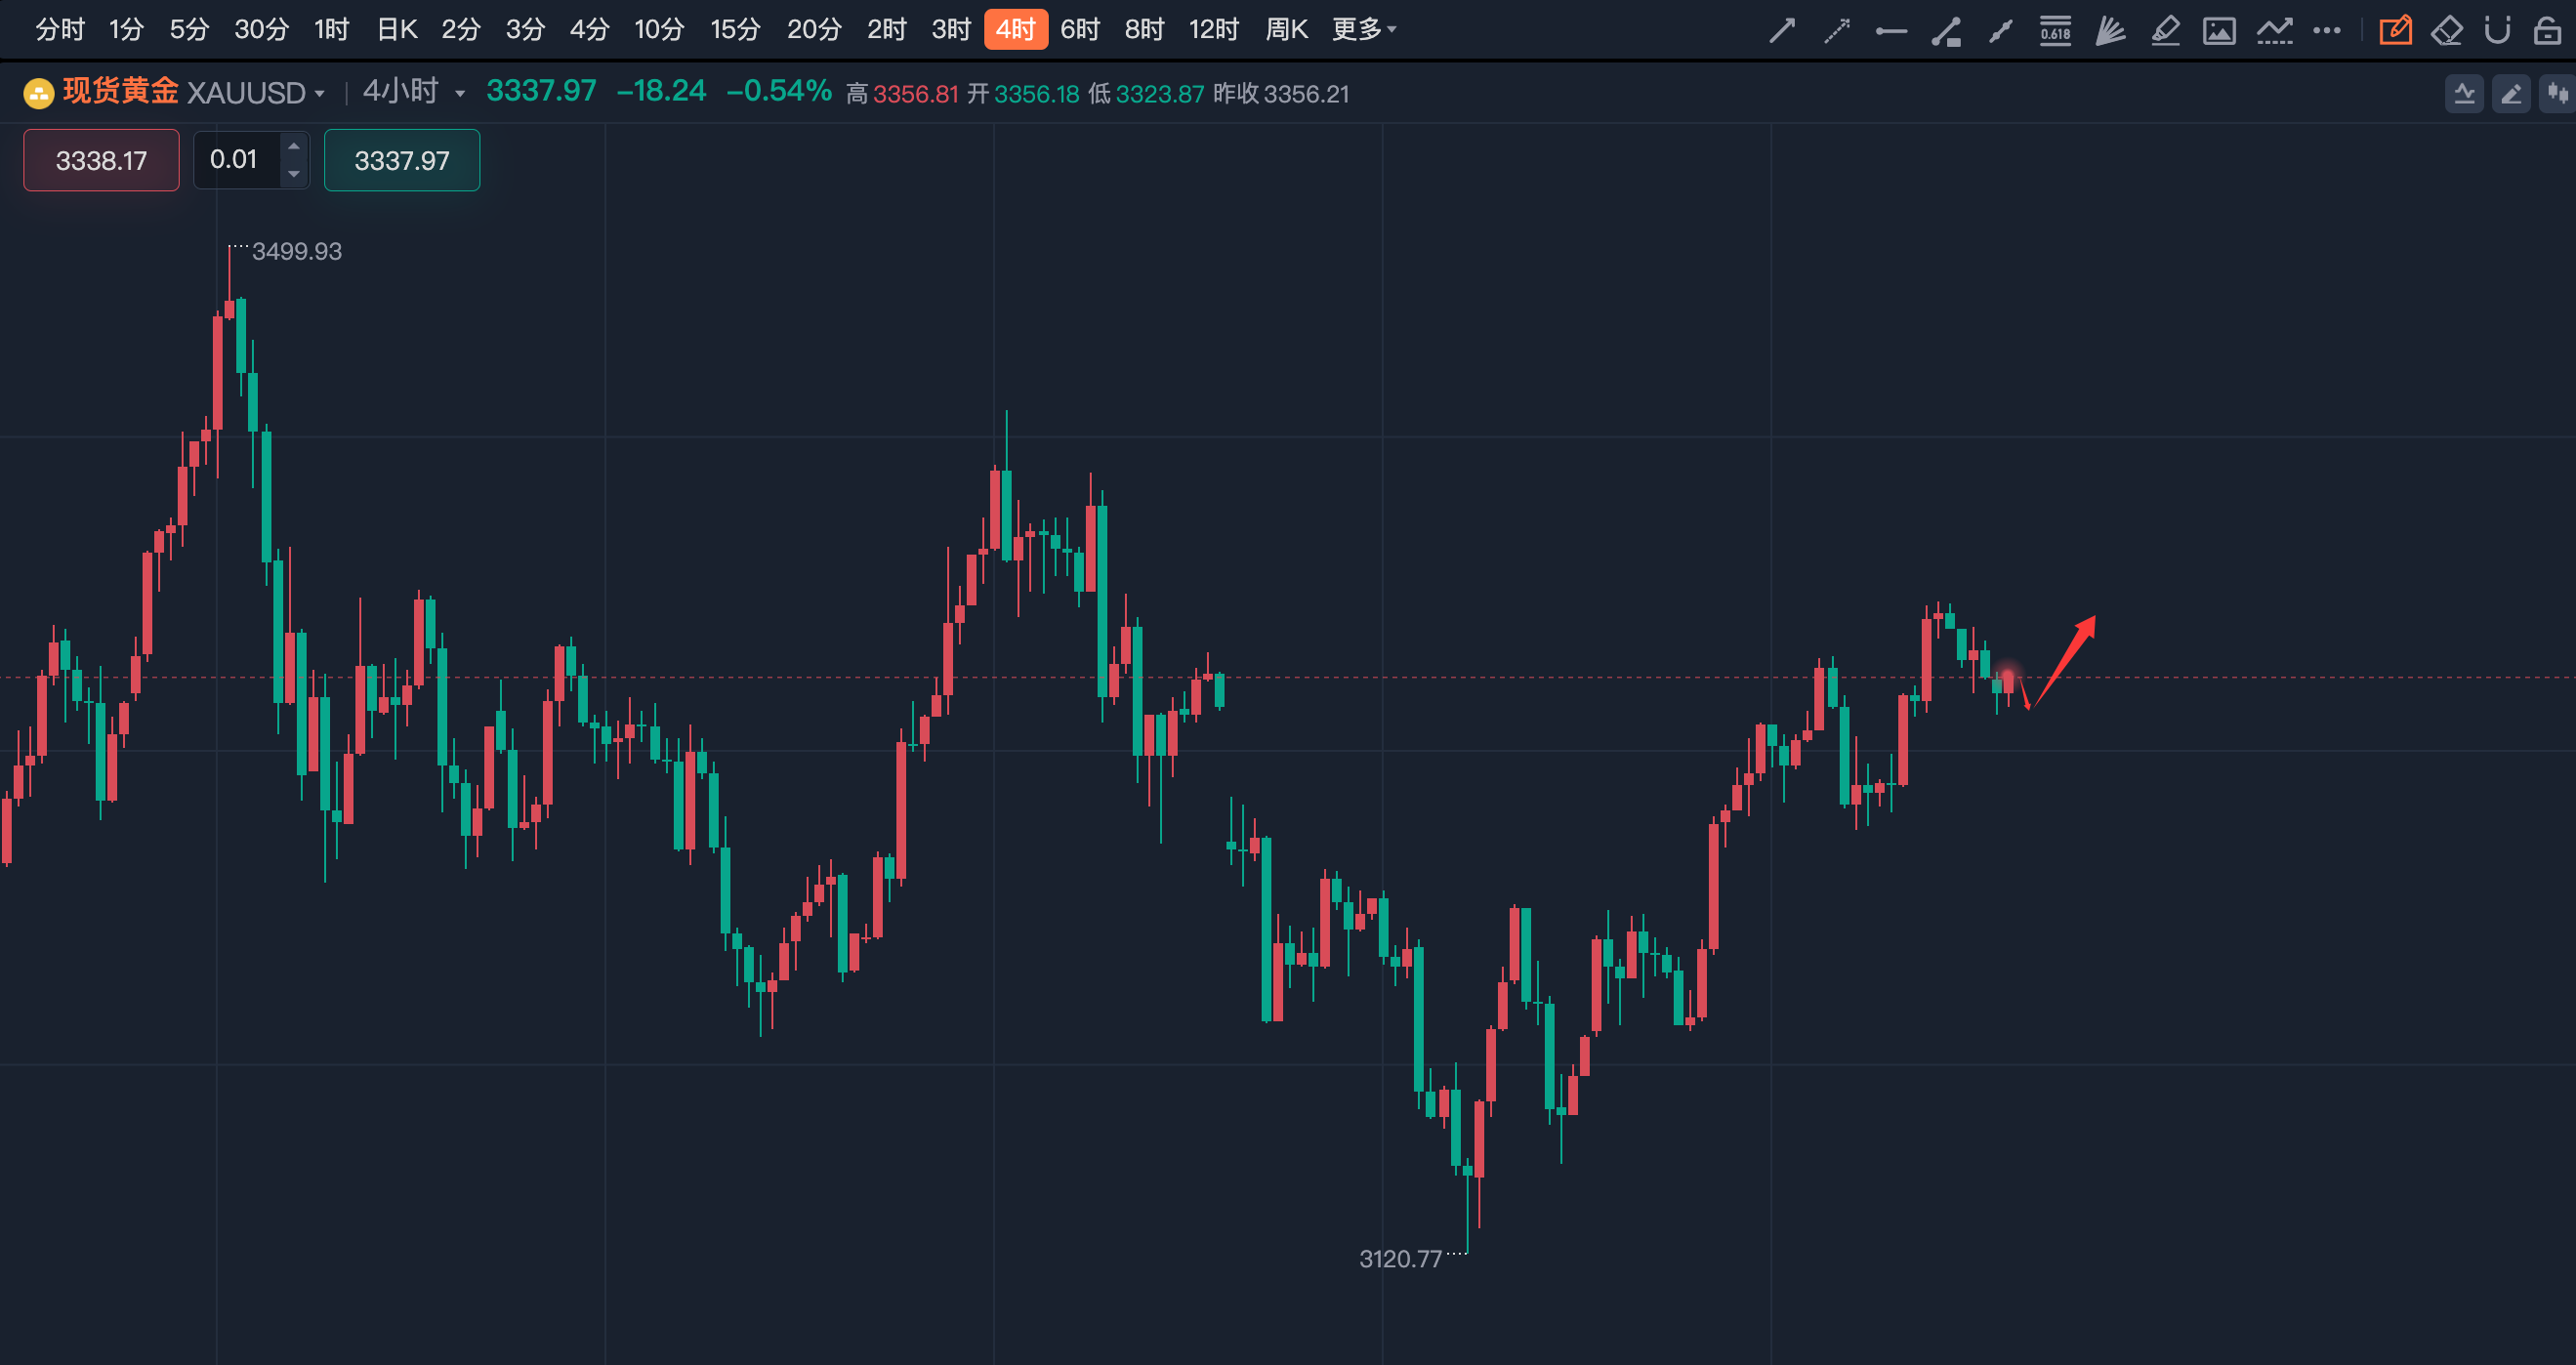This screenshot has width=2576, height=1365.
Task: Toggle the drawing lock icon
Action: point(2547,31)
